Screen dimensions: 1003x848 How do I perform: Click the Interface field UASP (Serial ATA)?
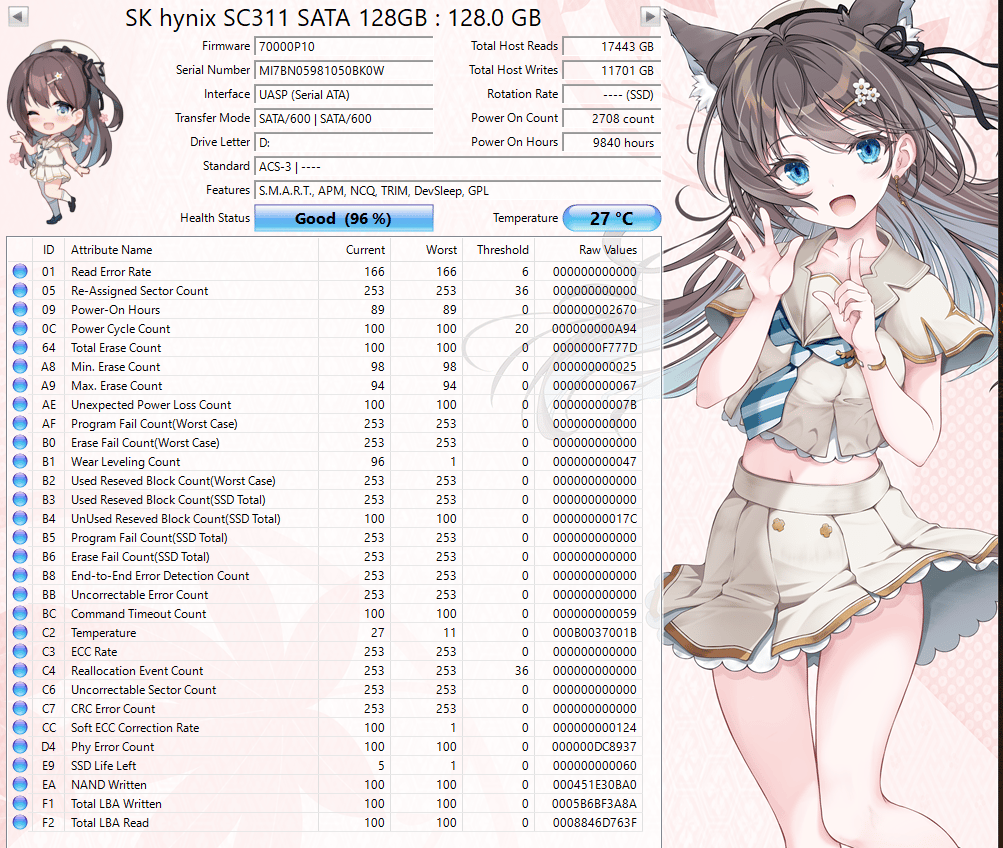(x=344, y=95)
